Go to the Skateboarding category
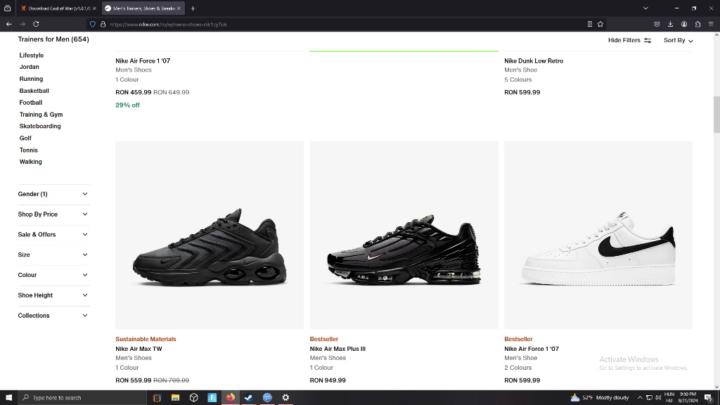The height and width of the screenshot is (405, 720). point(40,126)
